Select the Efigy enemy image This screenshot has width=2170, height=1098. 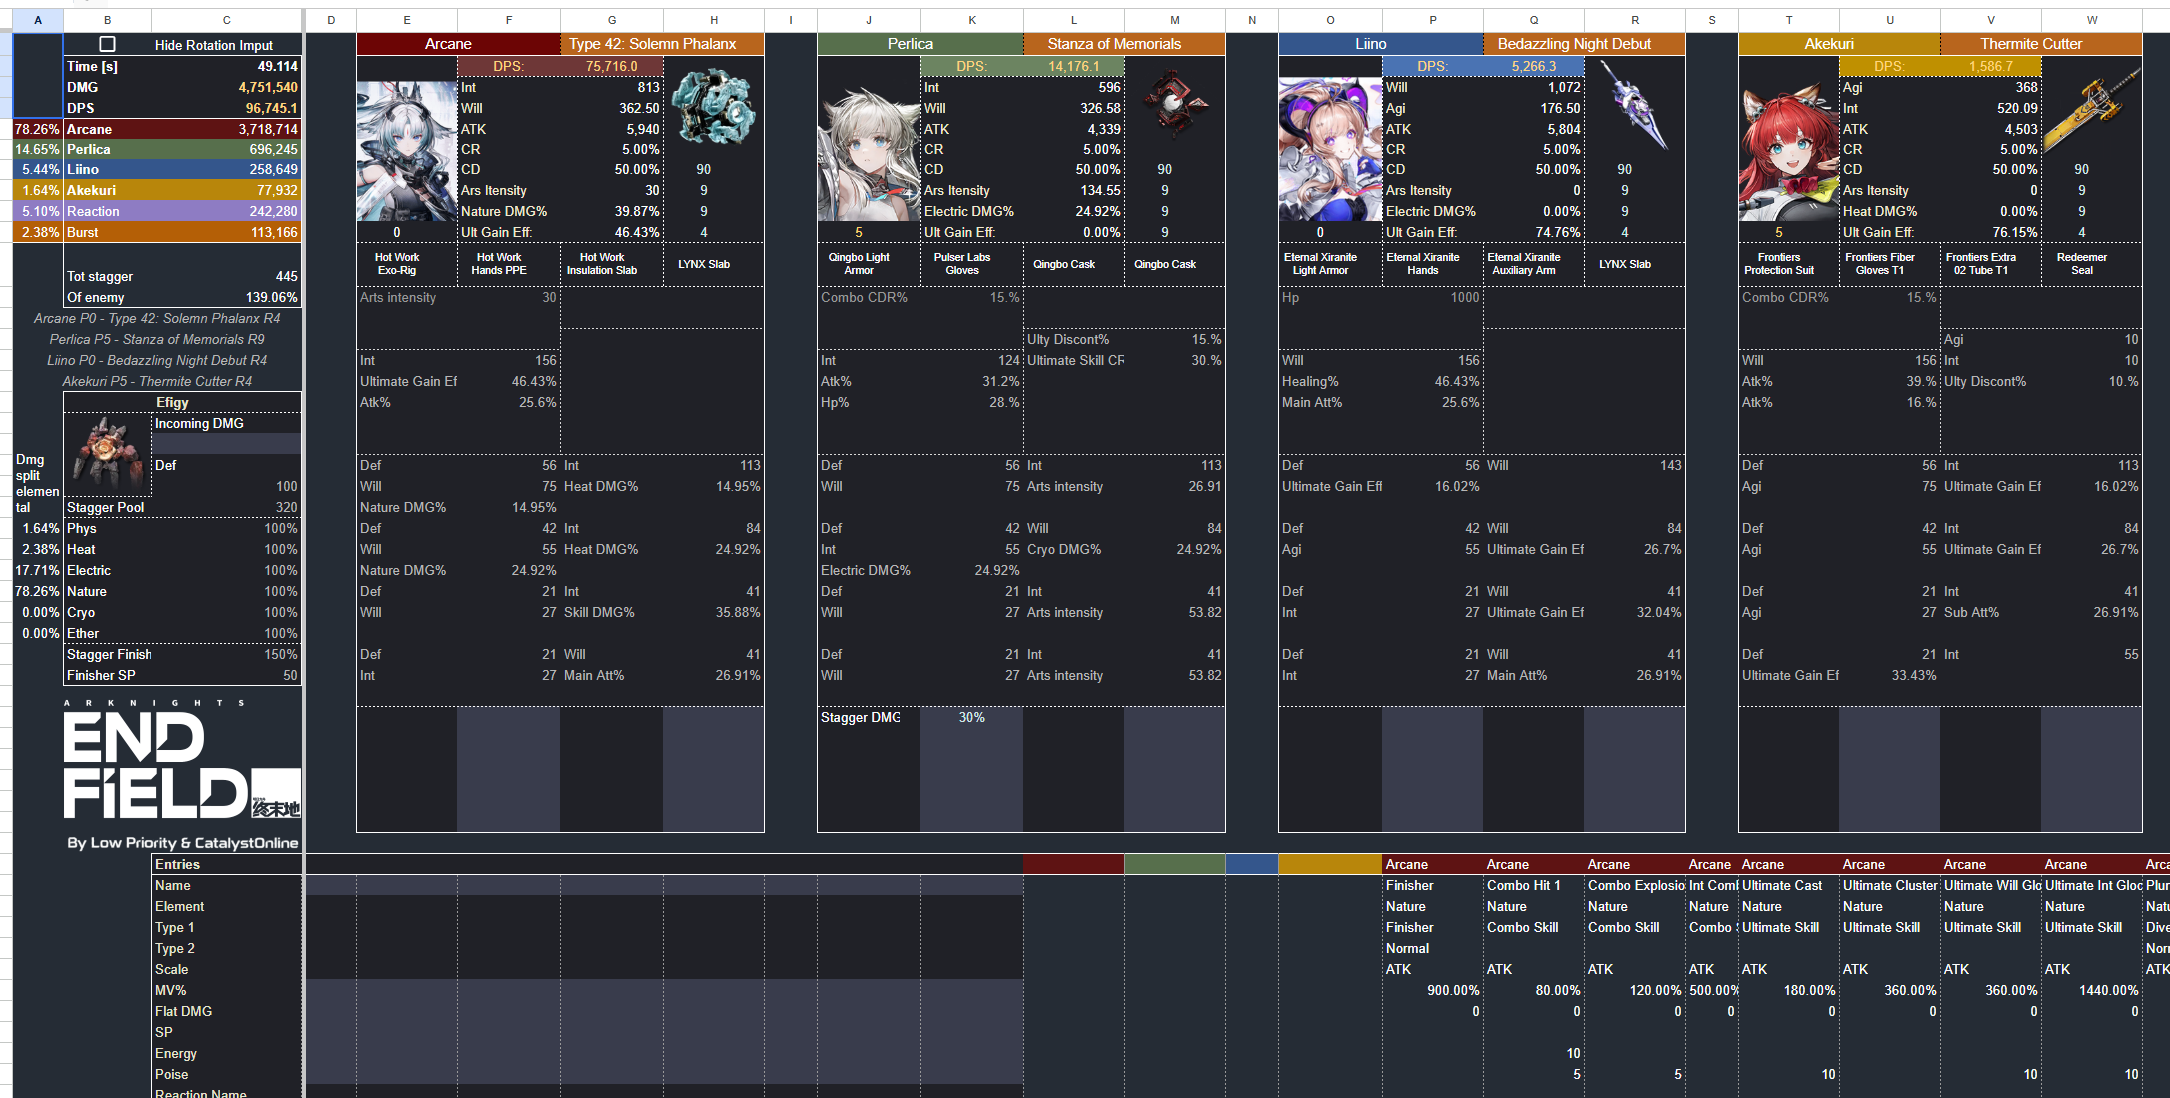107,453
